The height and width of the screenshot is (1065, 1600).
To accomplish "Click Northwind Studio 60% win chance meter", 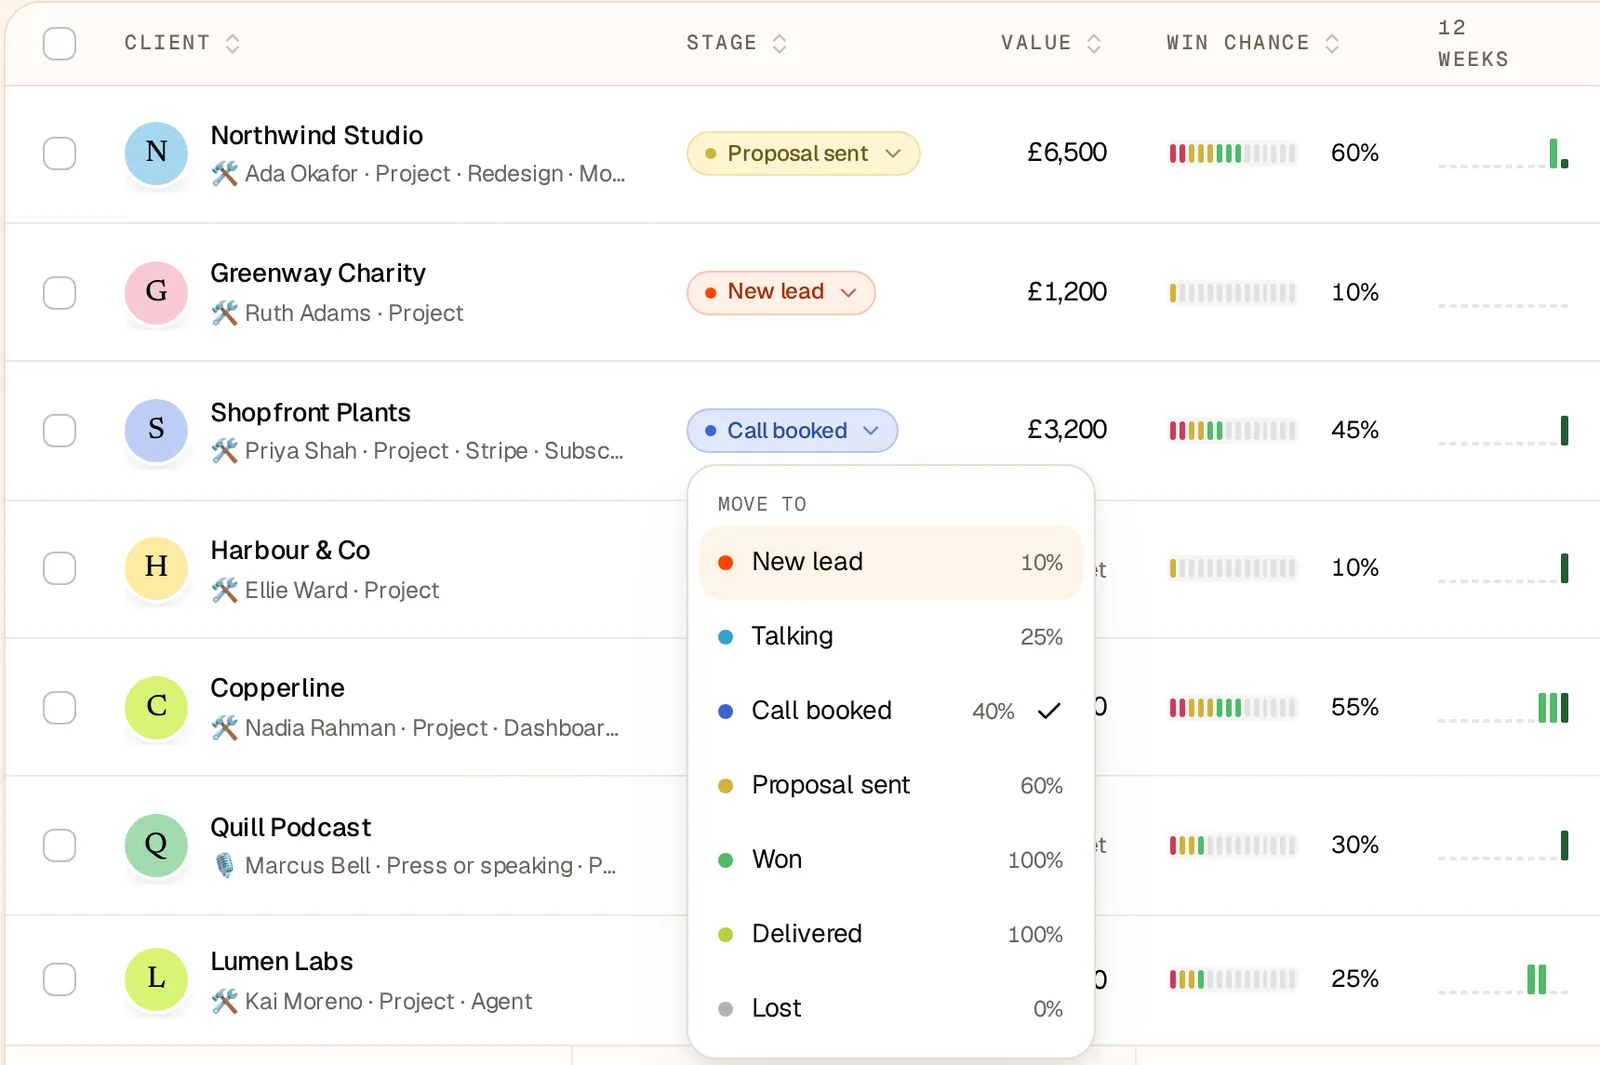I will (1233, 153).
